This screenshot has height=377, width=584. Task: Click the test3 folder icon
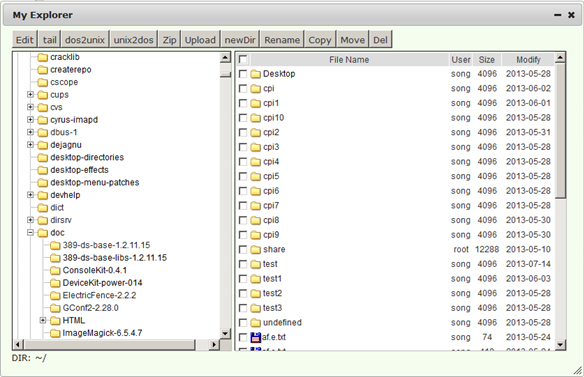click(x=256, y=308)
